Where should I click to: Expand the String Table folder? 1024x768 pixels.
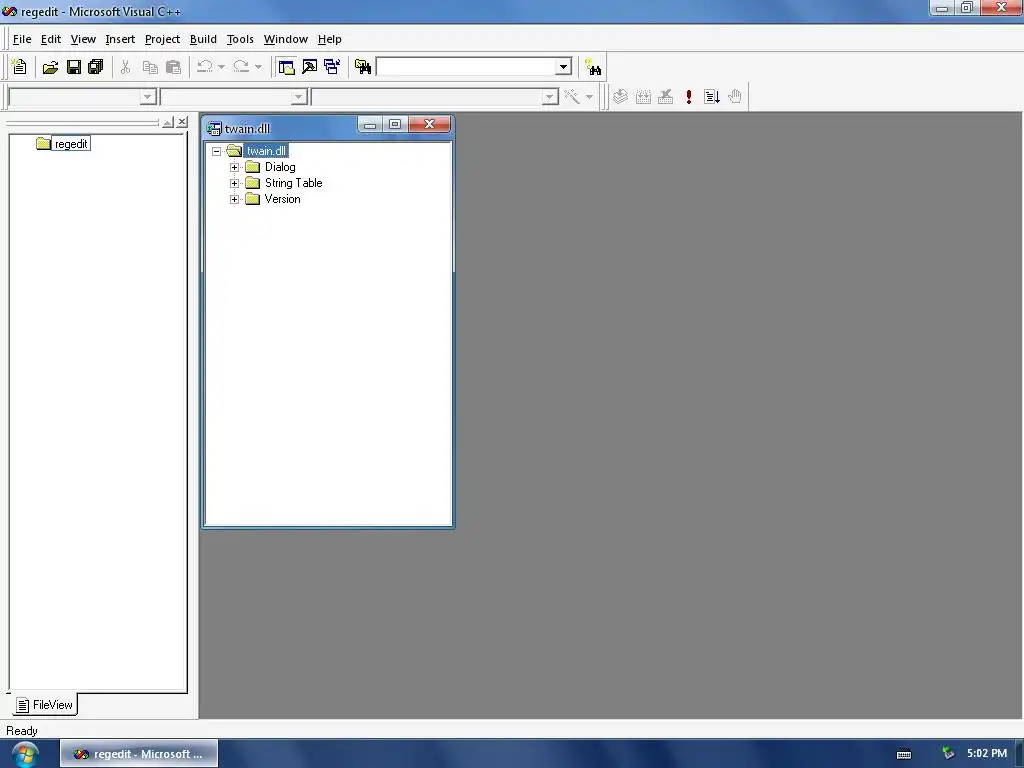[234, 184]
